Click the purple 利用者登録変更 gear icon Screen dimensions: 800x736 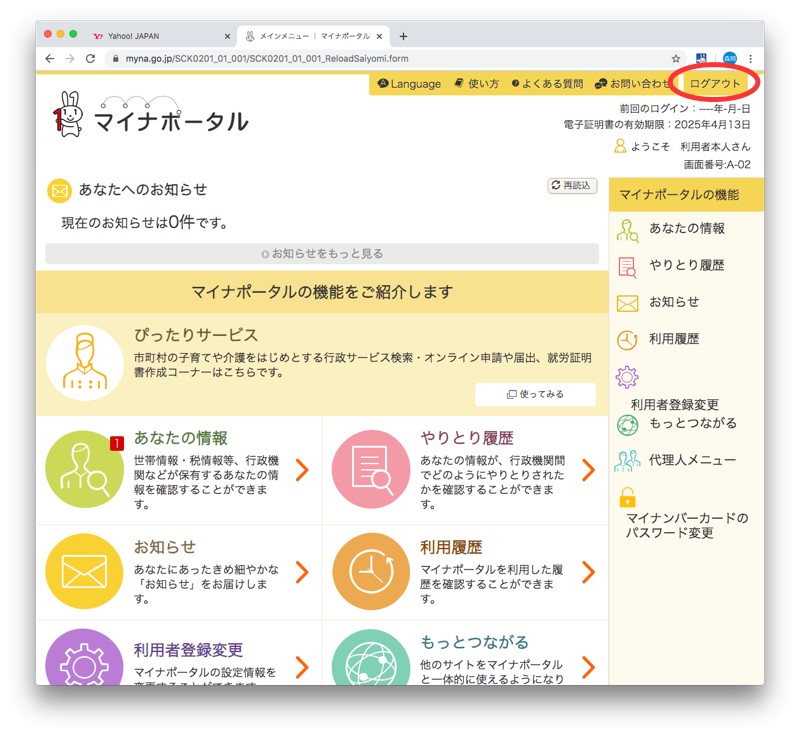pyautogui.click(x=85, y=660)
